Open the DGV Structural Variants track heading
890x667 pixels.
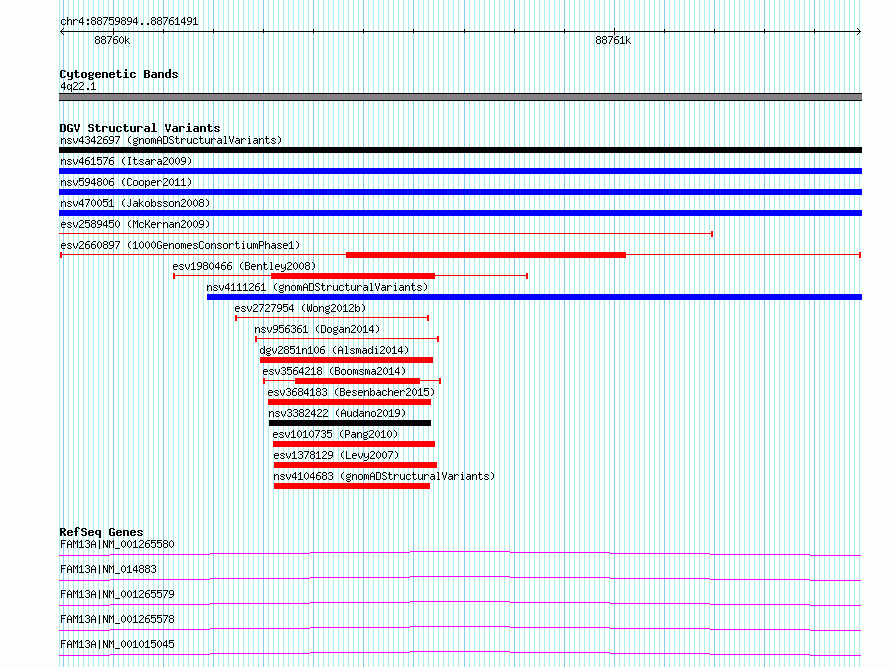pos(140,128)
